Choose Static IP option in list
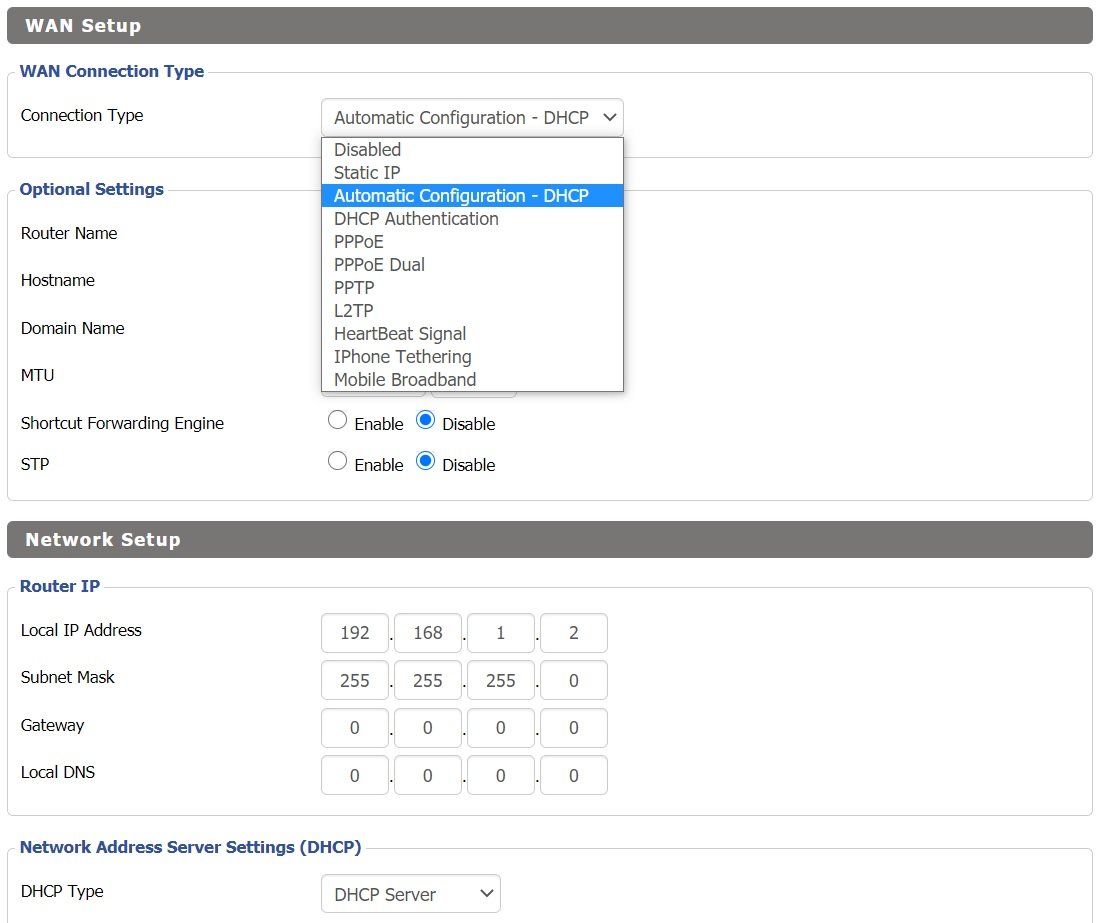The height and width of the screenshot is (923, 1098). 367,173
